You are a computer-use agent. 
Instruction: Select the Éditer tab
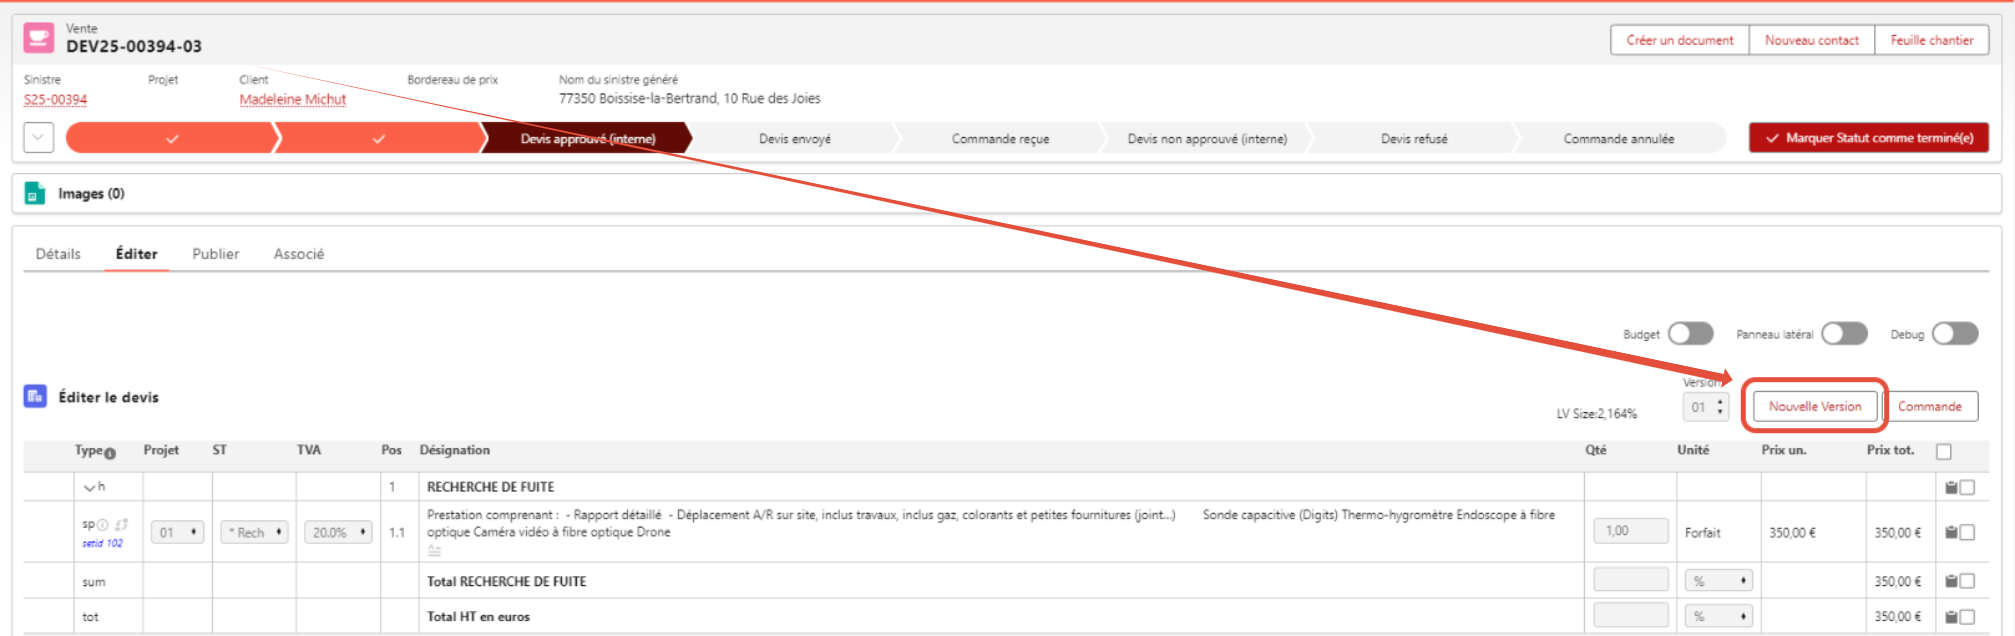coord(136,254)
